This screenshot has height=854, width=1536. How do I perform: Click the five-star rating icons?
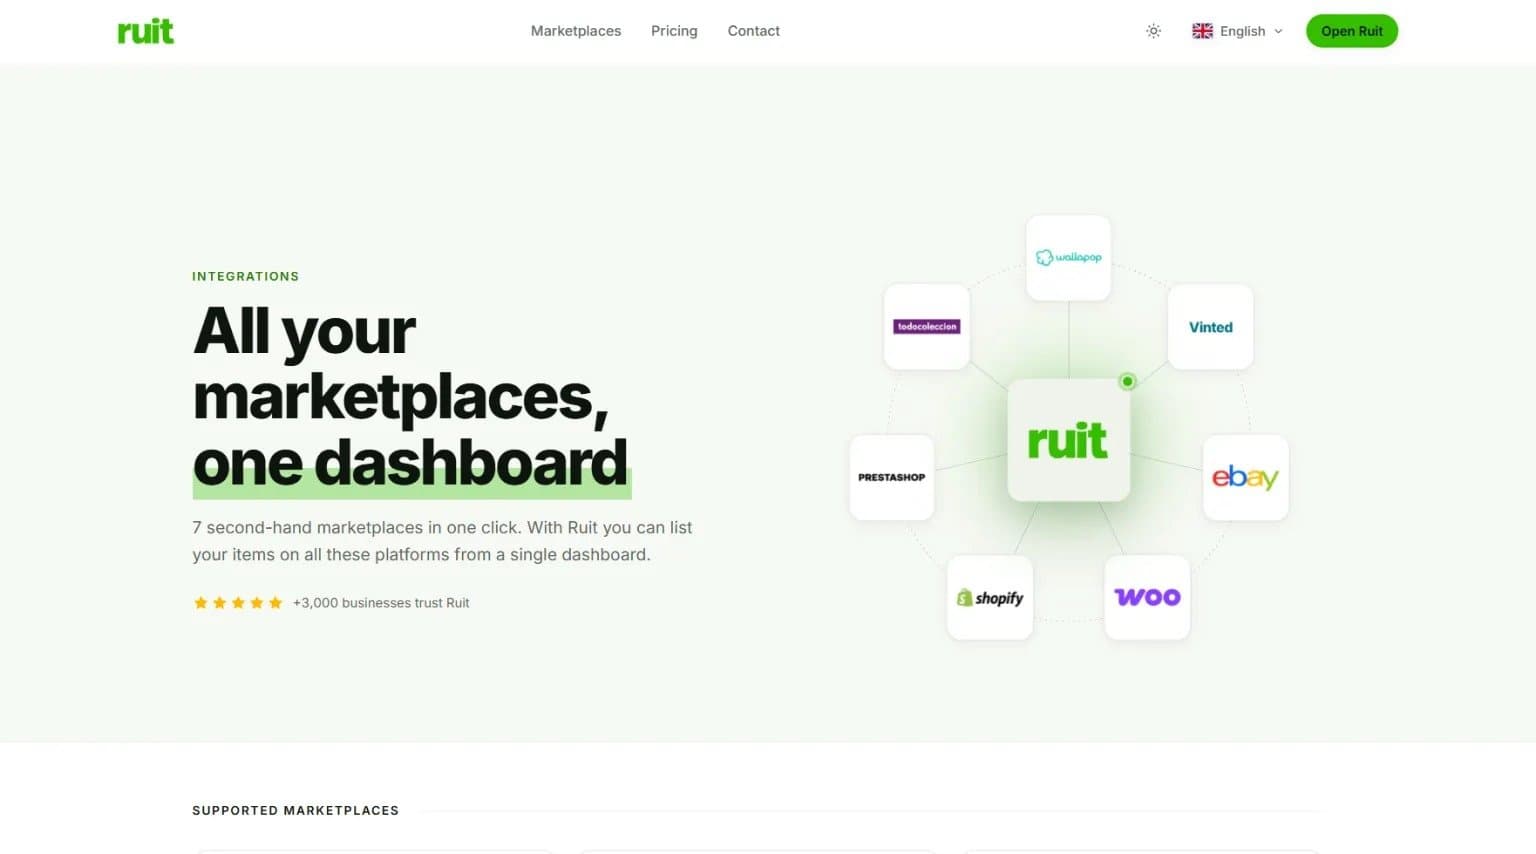point(238,603)
